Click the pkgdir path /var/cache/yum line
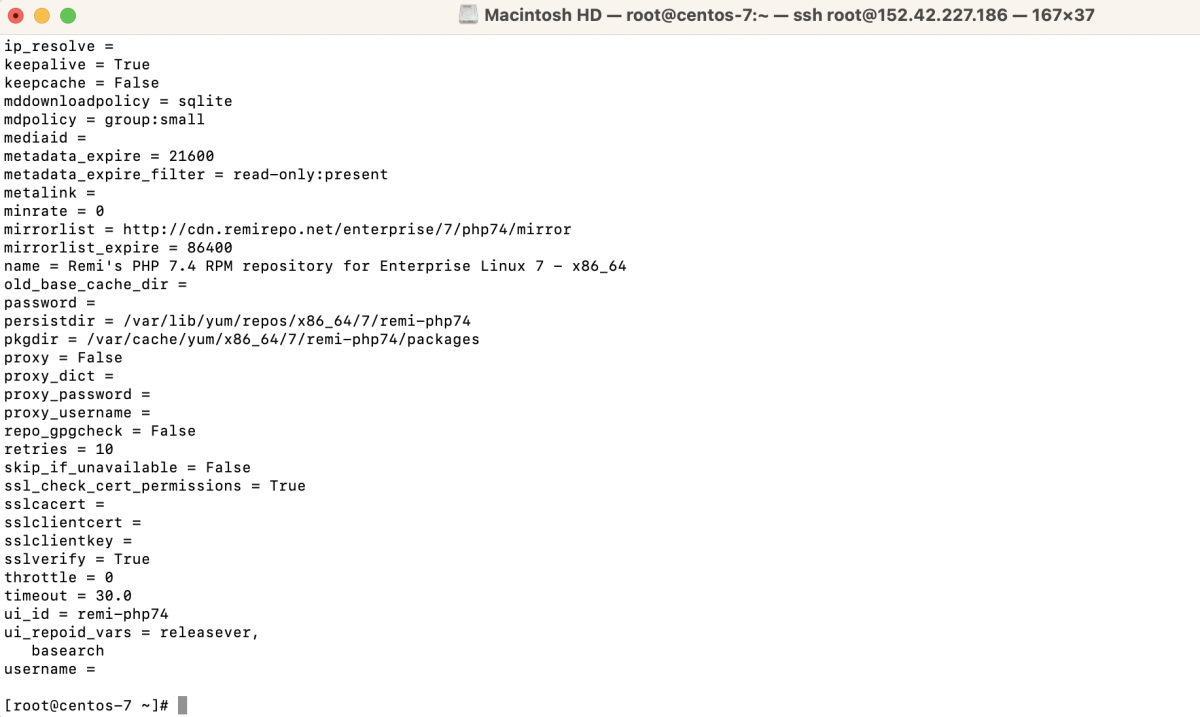 coord(242,339)
